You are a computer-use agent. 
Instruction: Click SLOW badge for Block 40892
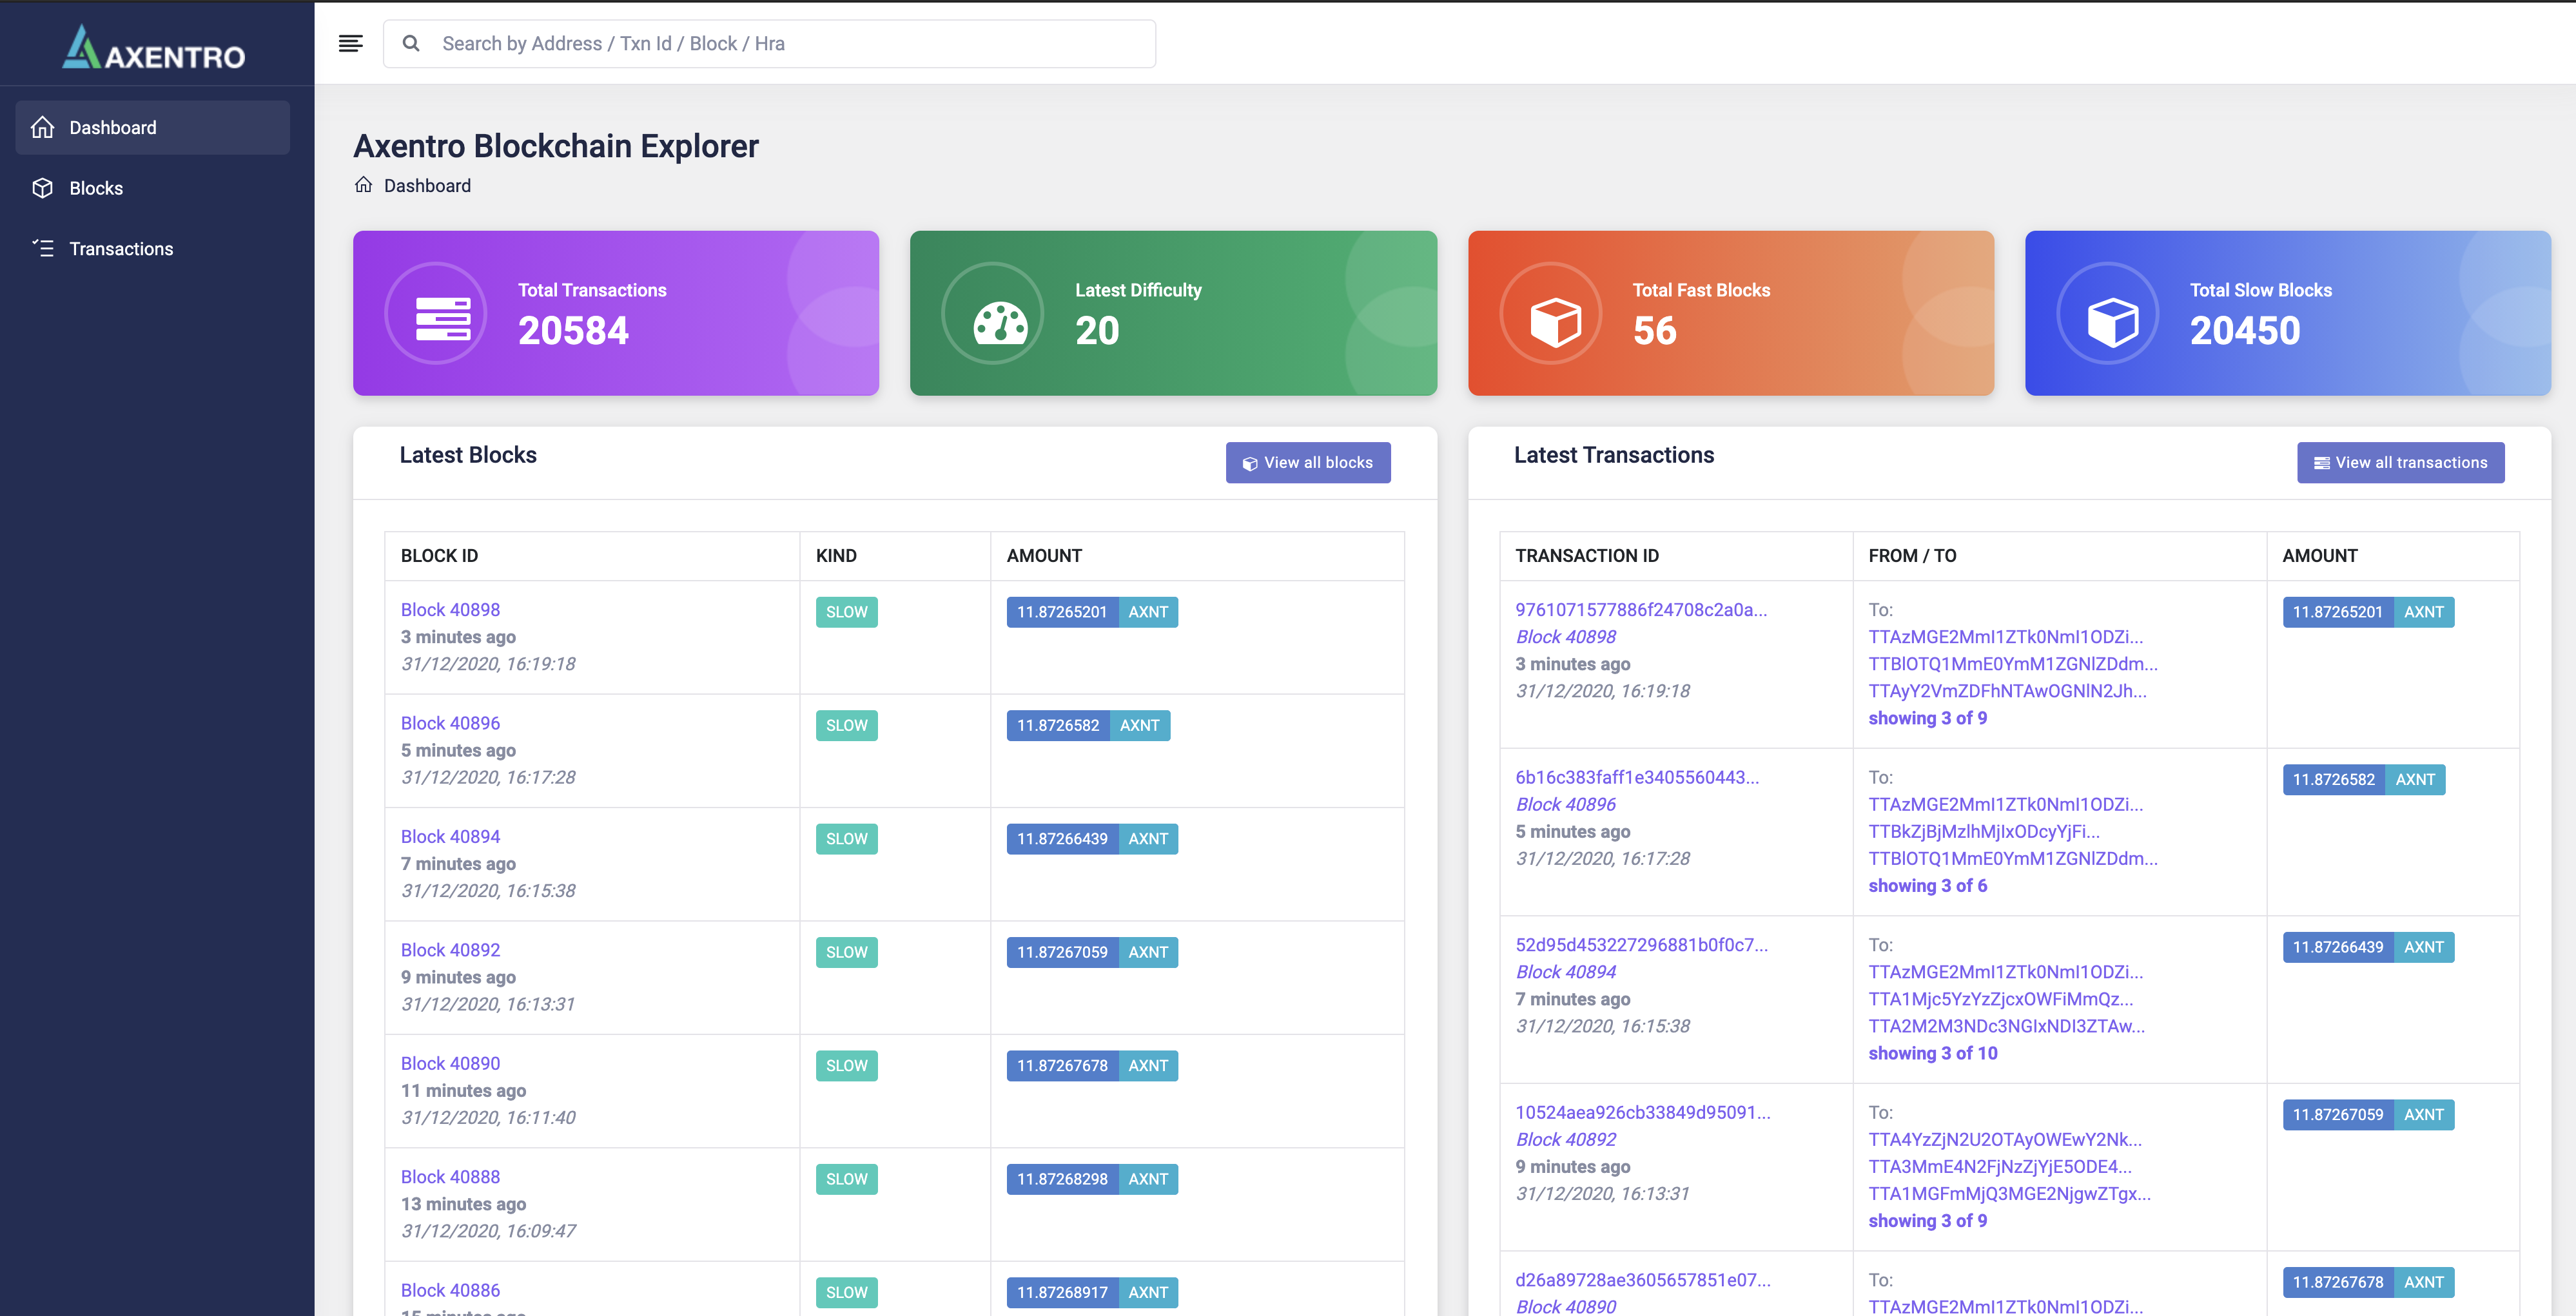click(846, 952)
